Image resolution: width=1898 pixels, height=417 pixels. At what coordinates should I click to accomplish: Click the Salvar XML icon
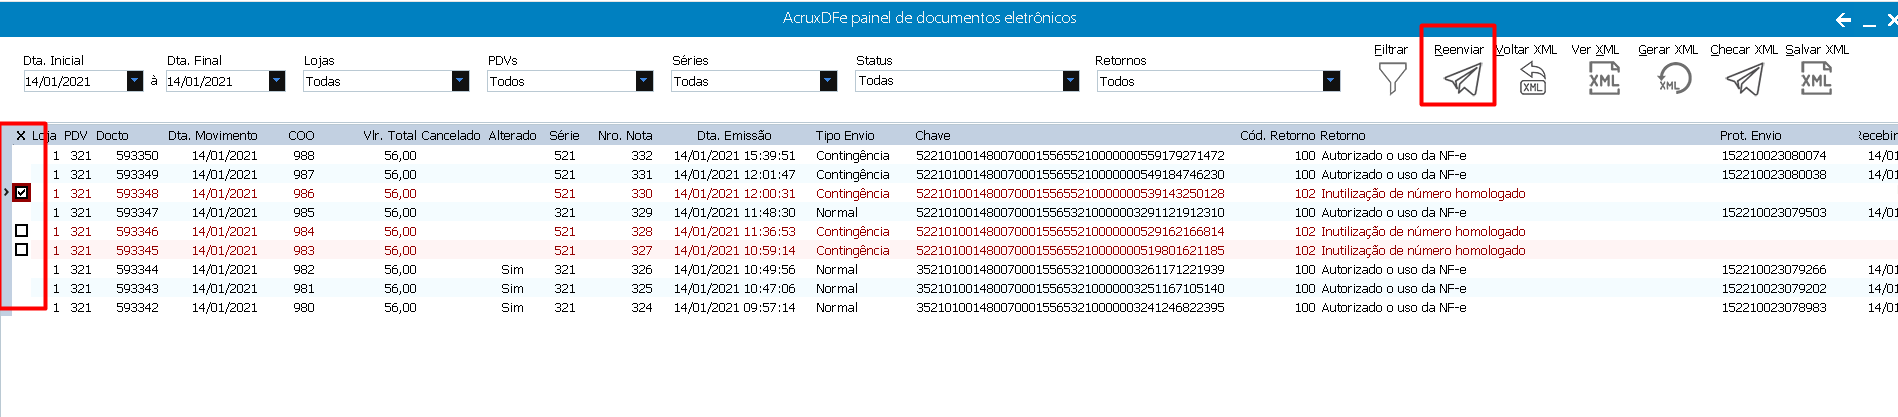click(x=1815, y=78)
